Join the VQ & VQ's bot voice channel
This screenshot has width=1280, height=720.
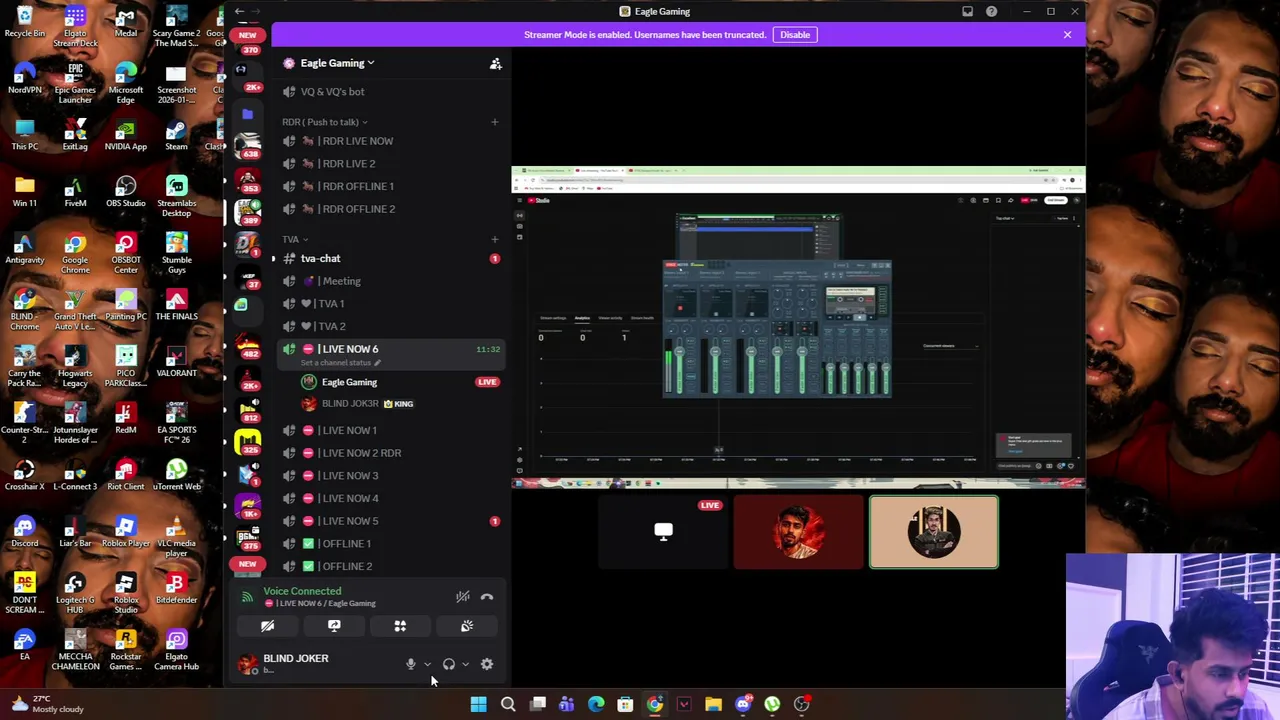pyautogui.click(x=391, y=92)
